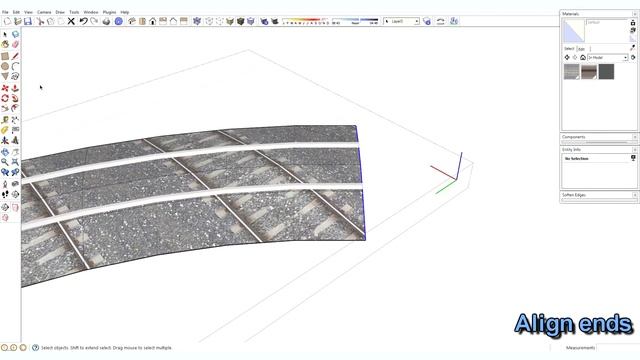Select the Paint Bucket tool
The width and height of the screenshot is (640, 360).
coord(5,44)
